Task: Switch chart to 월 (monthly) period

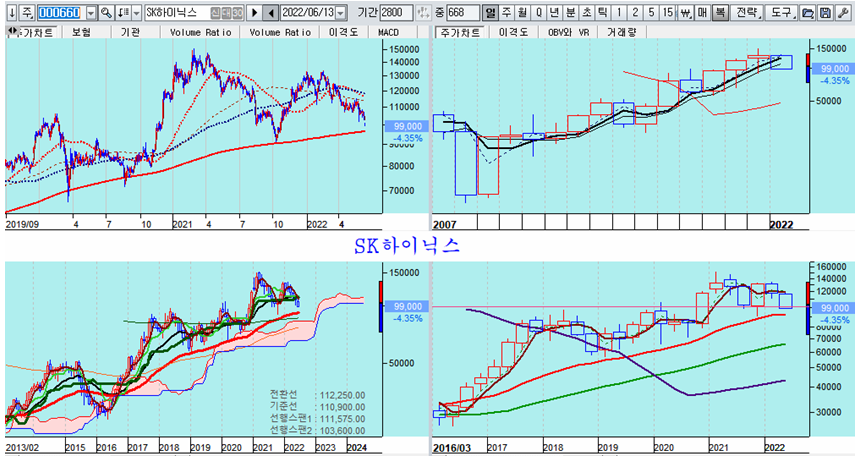Action: (x=523, y=13)
